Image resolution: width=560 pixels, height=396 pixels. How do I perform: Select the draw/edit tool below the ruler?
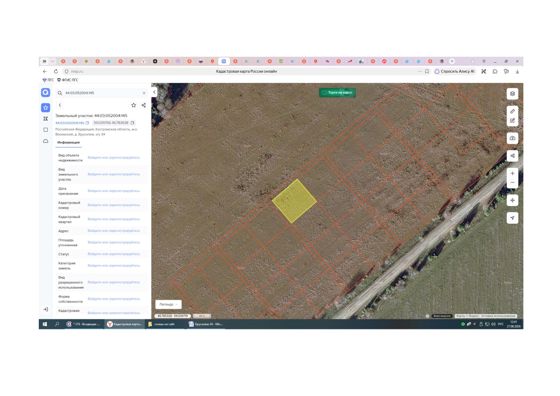point(512,121)
